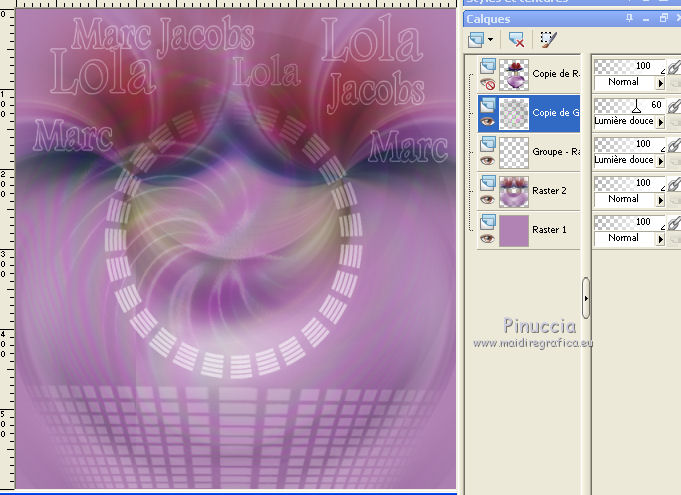The height and width of the screenshot is (495, 681).
Task: Hide the Copie de G layer
Action: click(x=488, y=122)
